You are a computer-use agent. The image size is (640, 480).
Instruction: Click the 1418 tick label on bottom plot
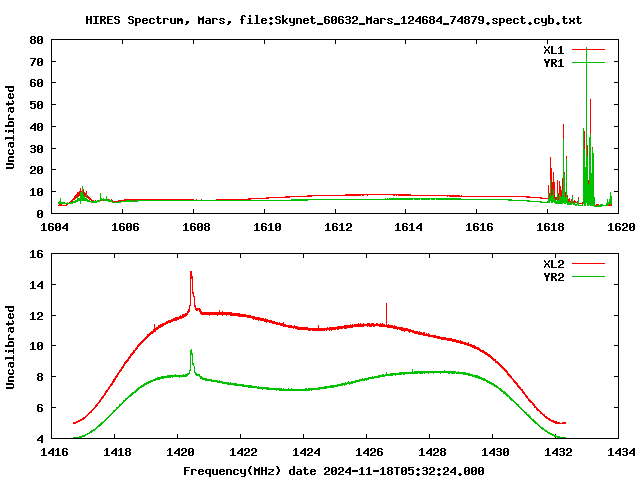[118, 452]
